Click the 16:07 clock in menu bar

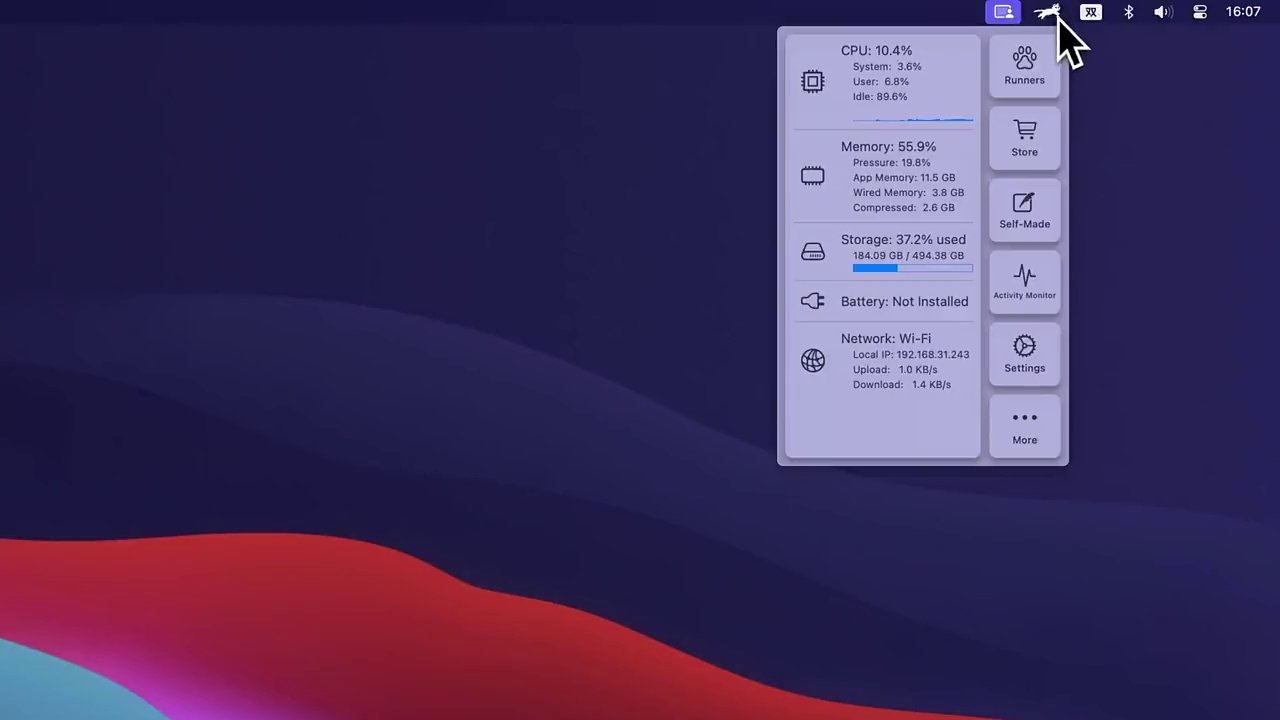(x=1243, y=12)
